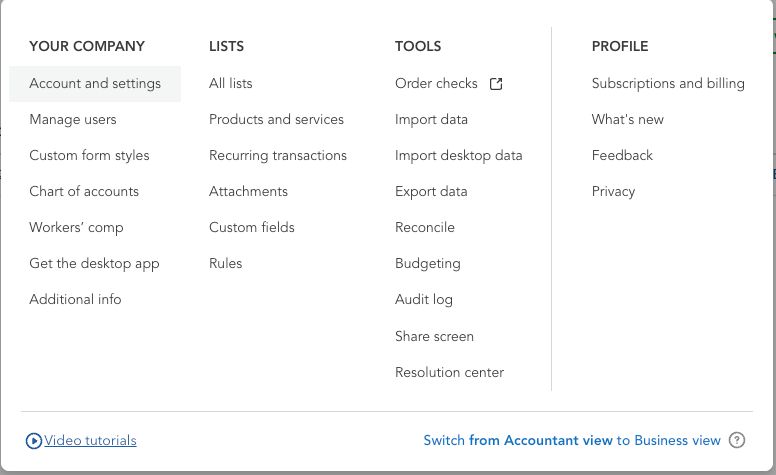Select What's new

point(628,120)
